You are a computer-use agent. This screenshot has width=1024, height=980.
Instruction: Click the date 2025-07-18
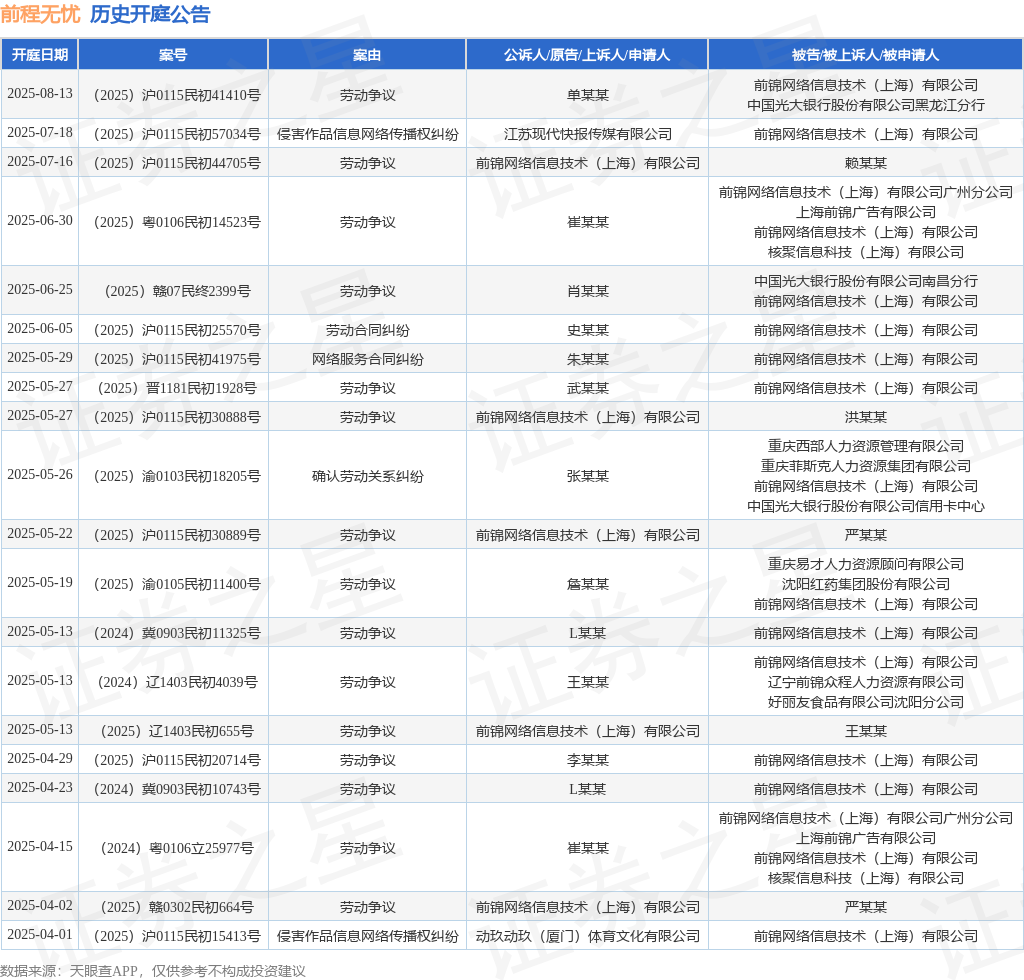point(40,133)
